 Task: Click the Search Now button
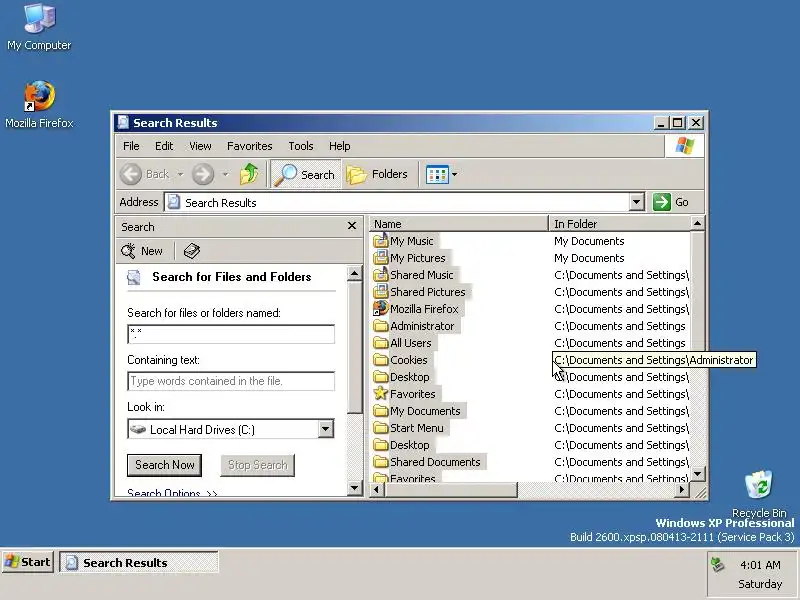coord(164,465)
